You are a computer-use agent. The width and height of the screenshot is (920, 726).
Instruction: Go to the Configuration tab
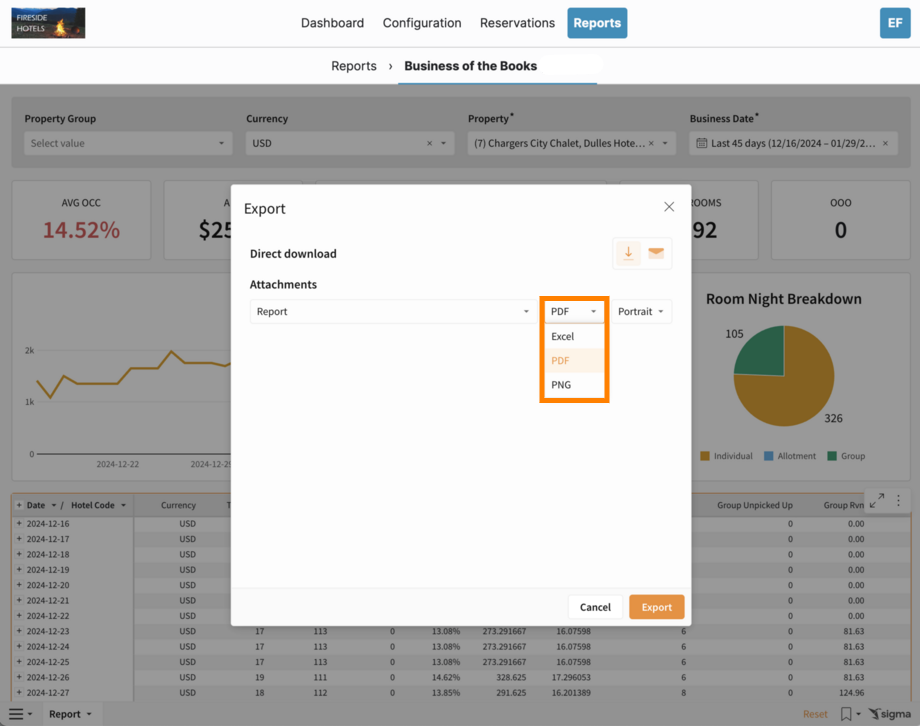(x=422, y=23)
